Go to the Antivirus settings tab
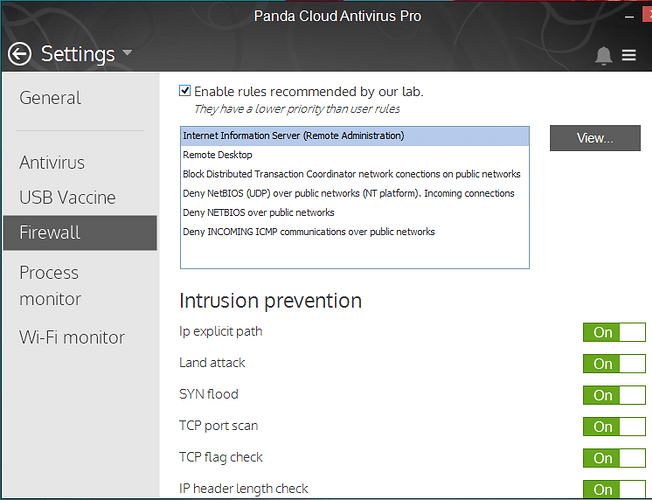652x500 pixels. tap(52, 162)
